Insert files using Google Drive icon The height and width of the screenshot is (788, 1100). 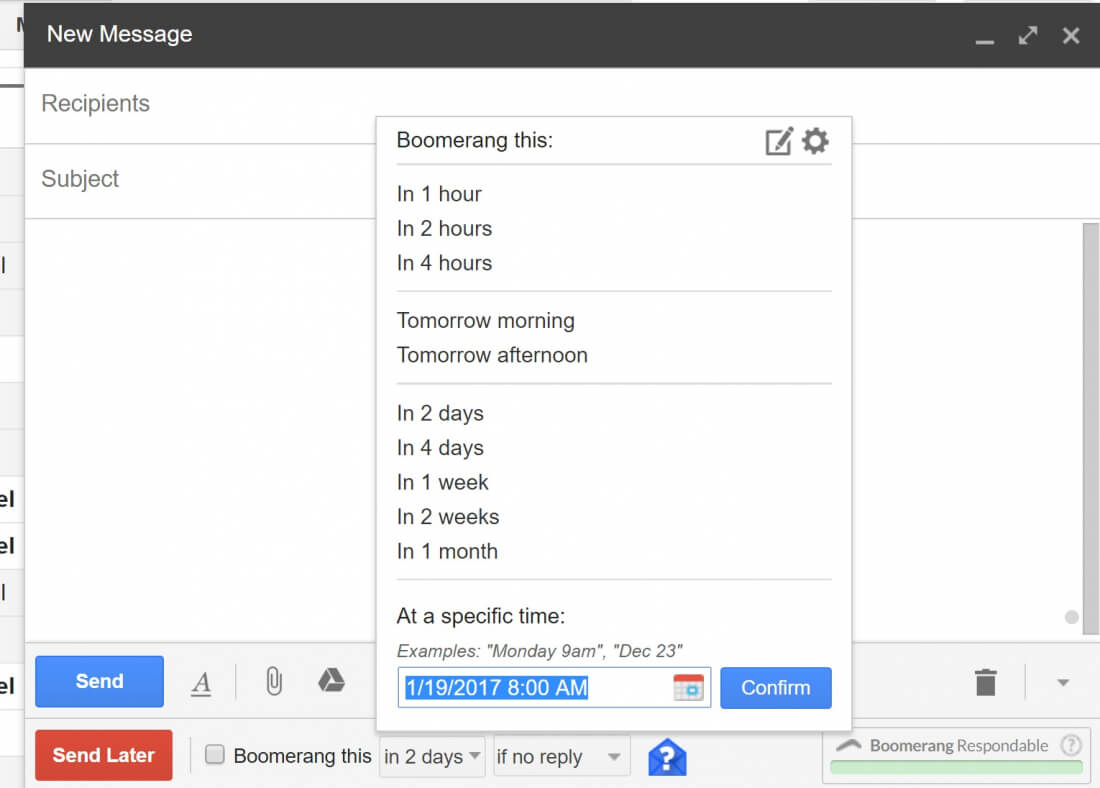point(331,681)
